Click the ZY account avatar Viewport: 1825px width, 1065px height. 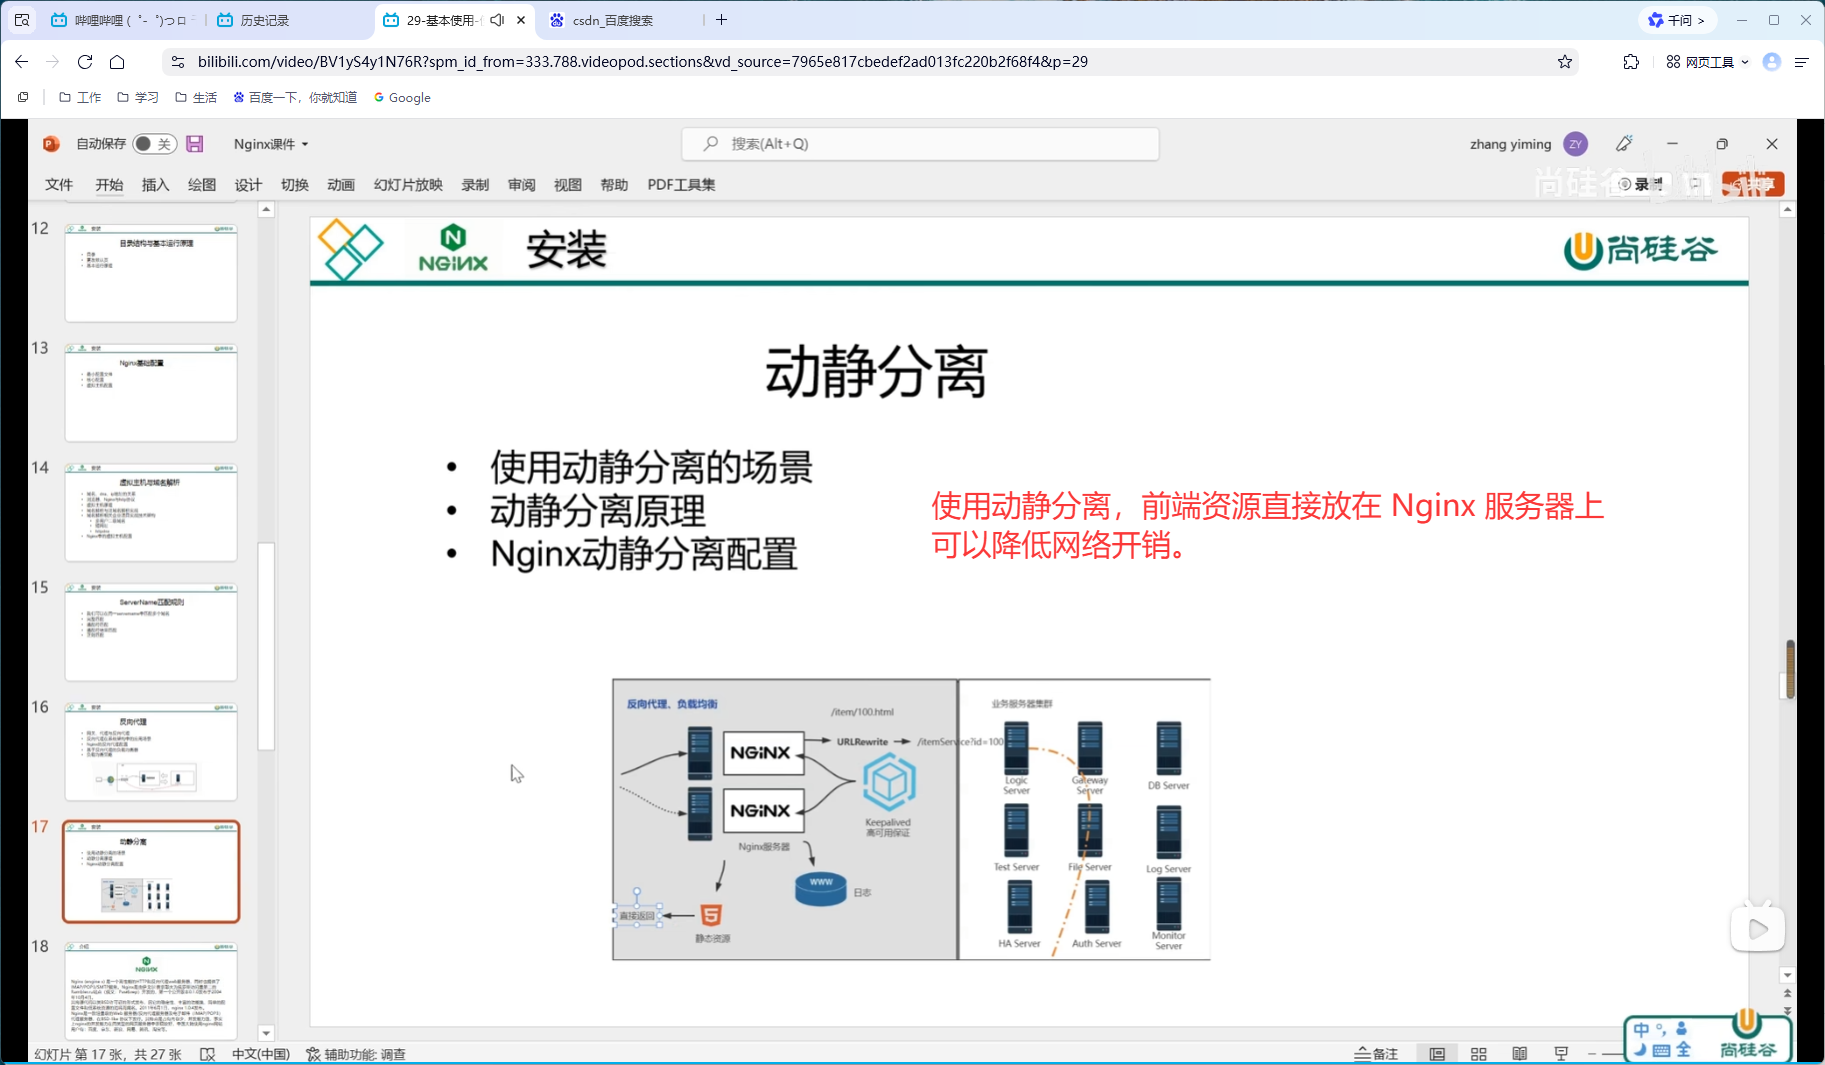point(1575,144)
